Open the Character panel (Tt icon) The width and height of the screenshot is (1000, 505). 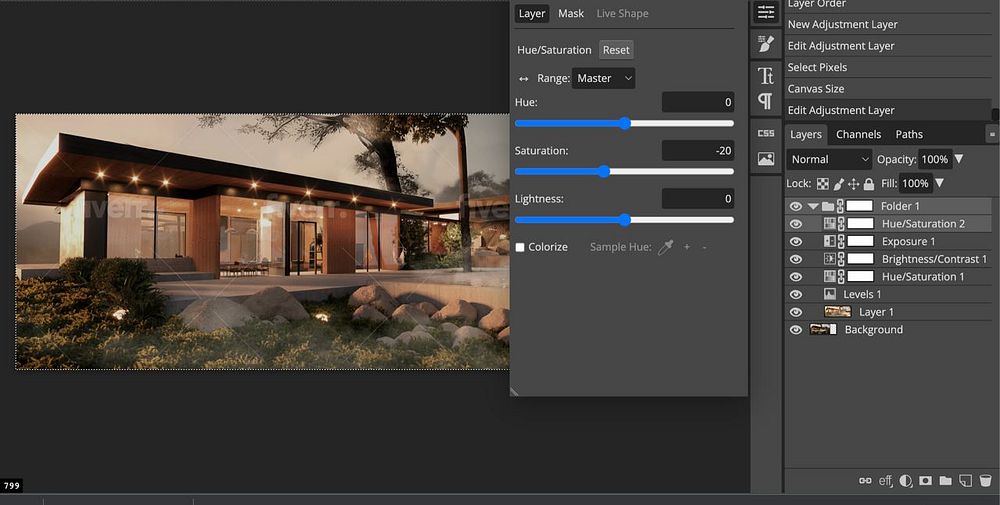766,75
